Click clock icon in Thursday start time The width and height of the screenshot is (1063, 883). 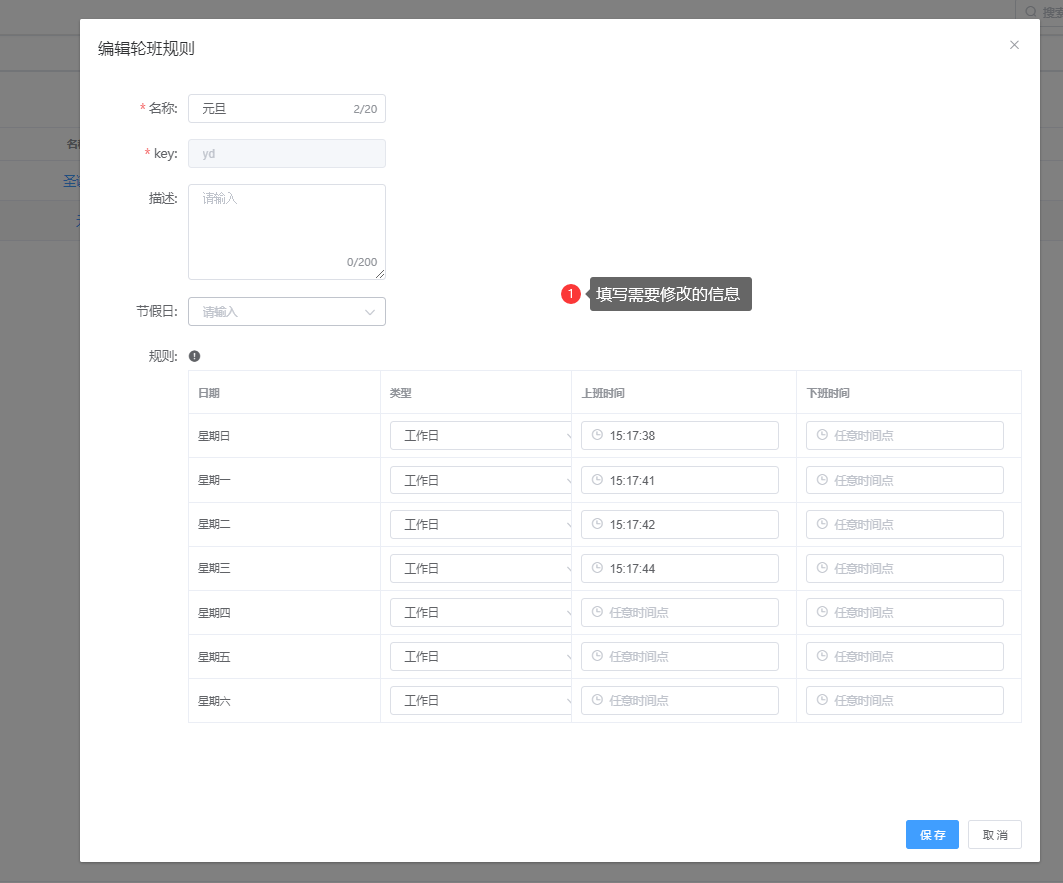pyautogui.click(x=597, y=612)
